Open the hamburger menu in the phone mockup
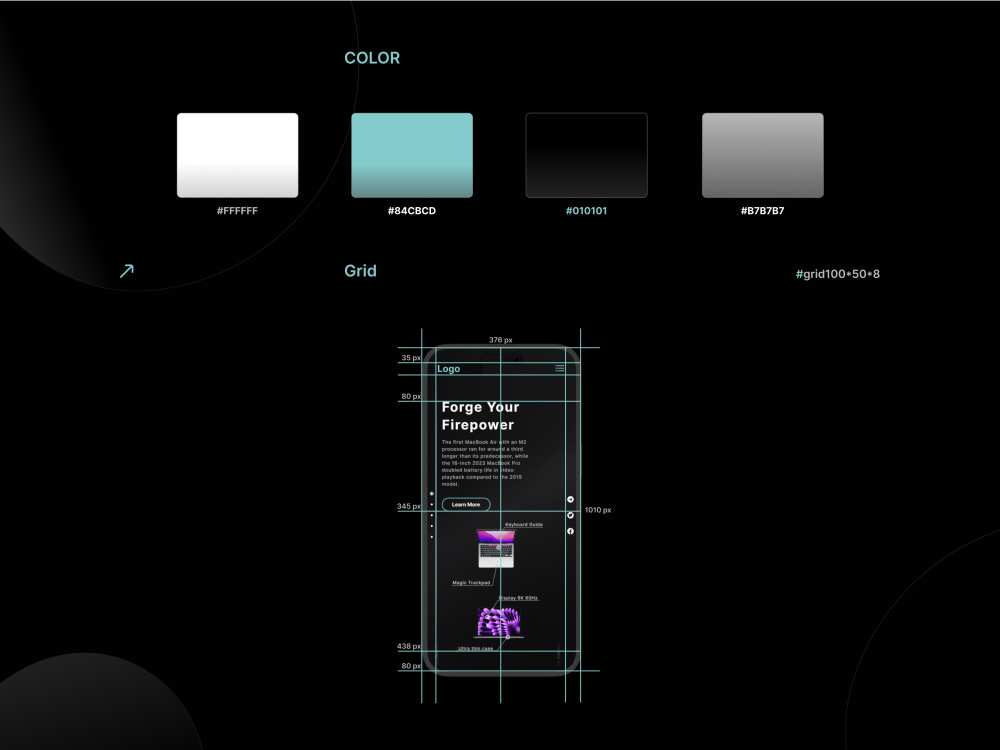Viewport: 1000px width, 750px height. 559,368
